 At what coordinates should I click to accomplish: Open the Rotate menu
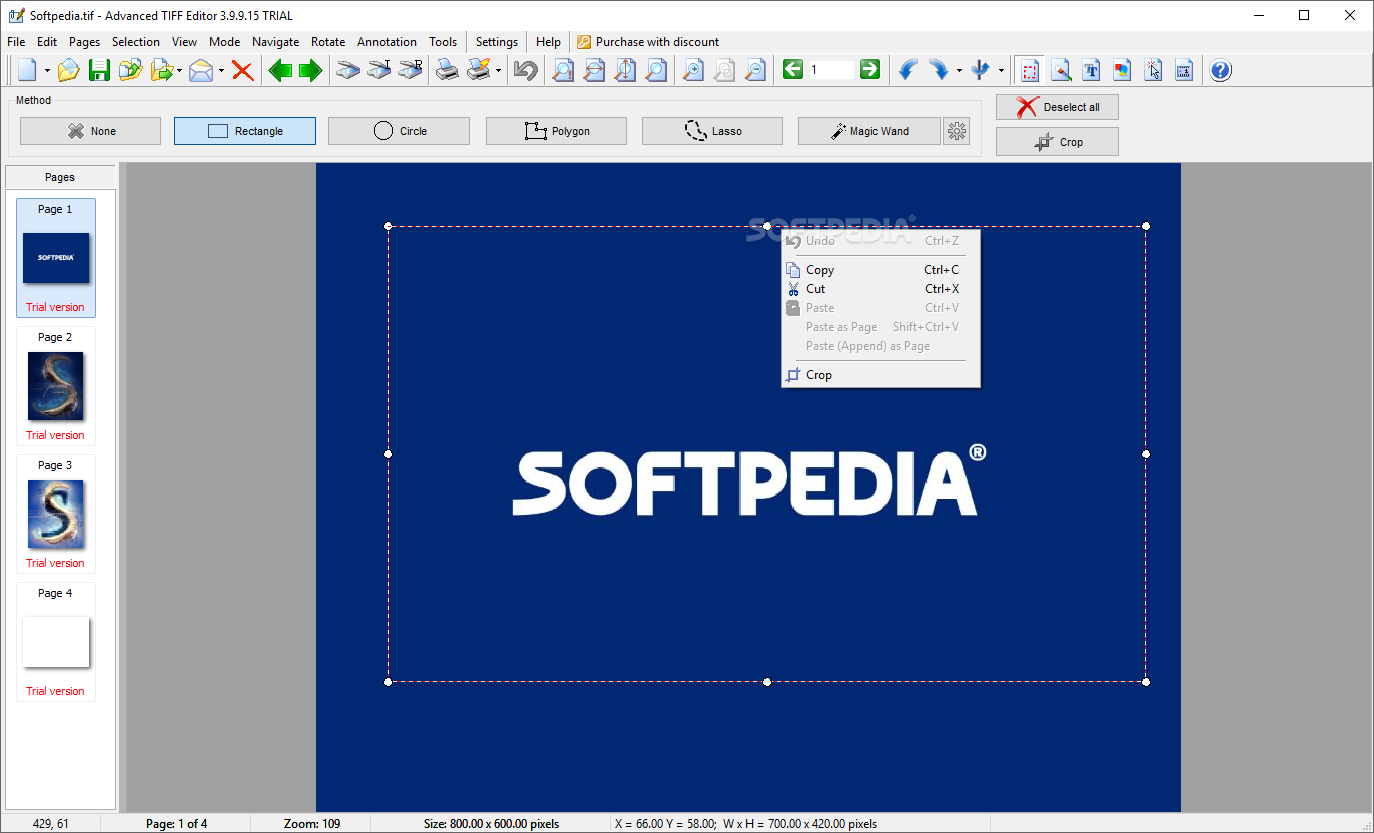pos(328,42)
